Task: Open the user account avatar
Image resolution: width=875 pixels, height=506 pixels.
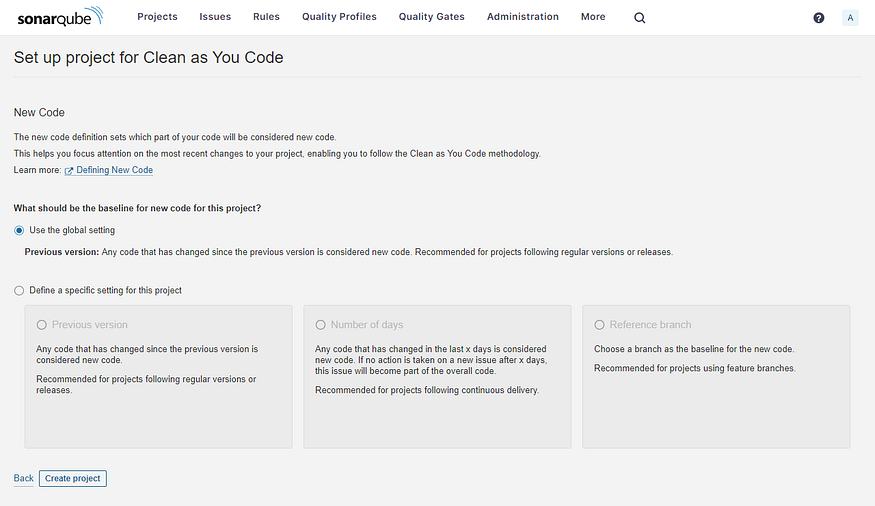Action: pyautogui.click(x=850, y=18)
